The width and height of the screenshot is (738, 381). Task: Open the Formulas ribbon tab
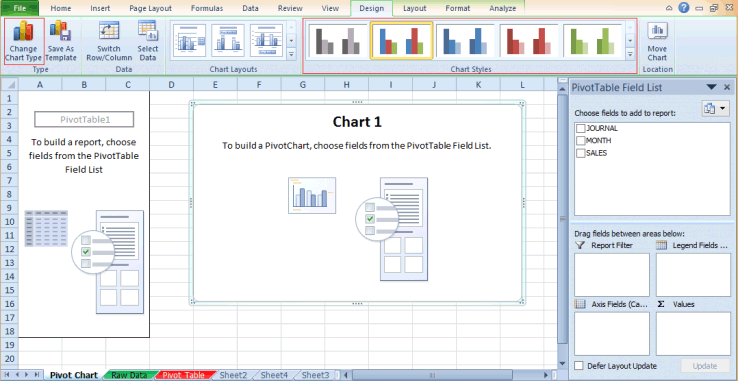coord(207,8)
